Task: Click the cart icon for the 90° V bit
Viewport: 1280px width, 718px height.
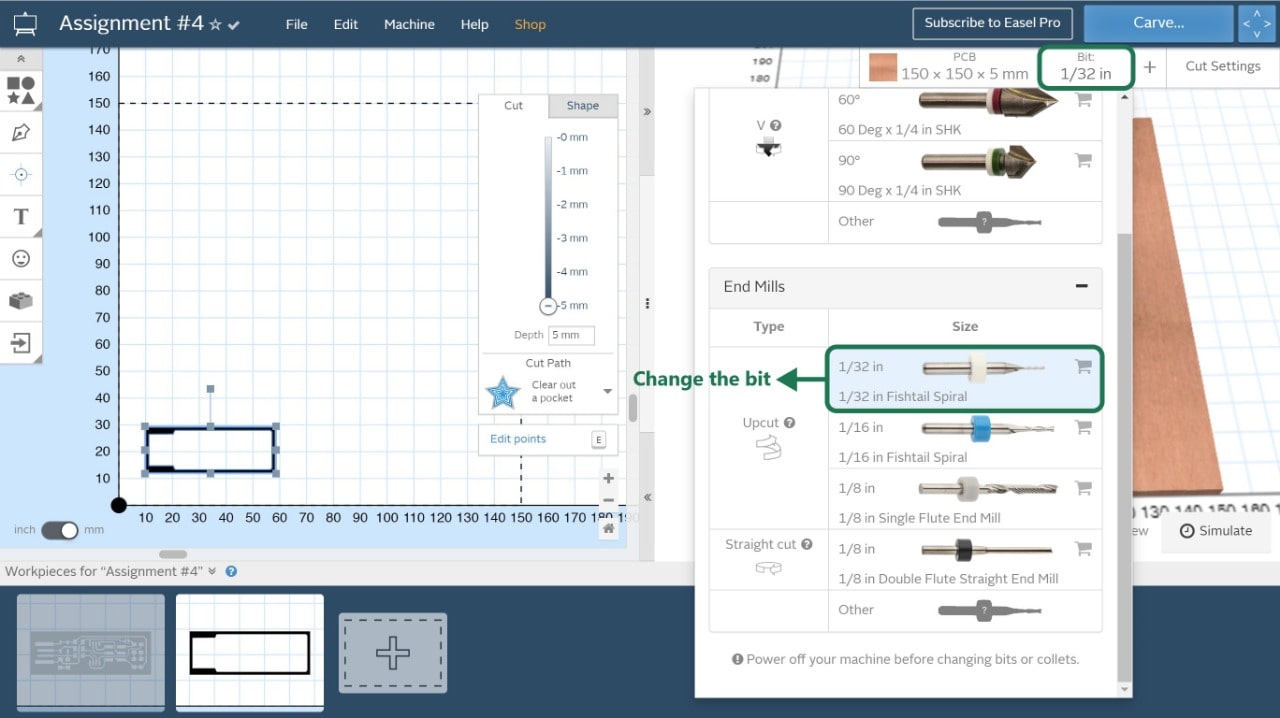Action: click(1083, 160)
